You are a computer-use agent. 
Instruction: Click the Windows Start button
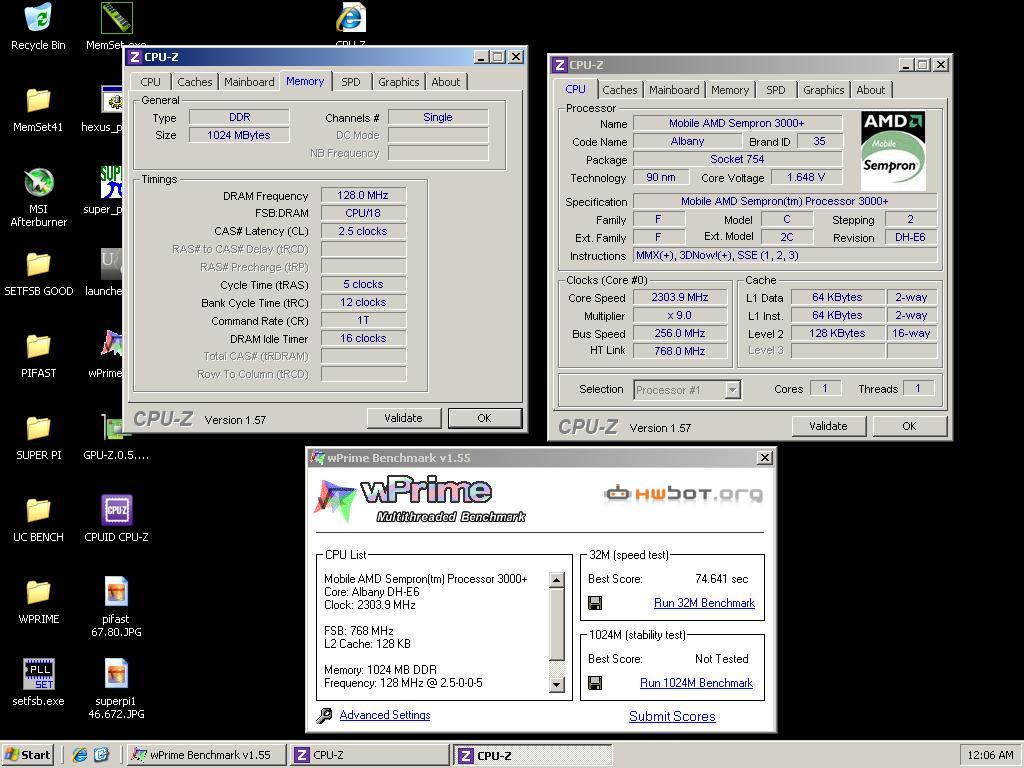[x=27, y=755]
